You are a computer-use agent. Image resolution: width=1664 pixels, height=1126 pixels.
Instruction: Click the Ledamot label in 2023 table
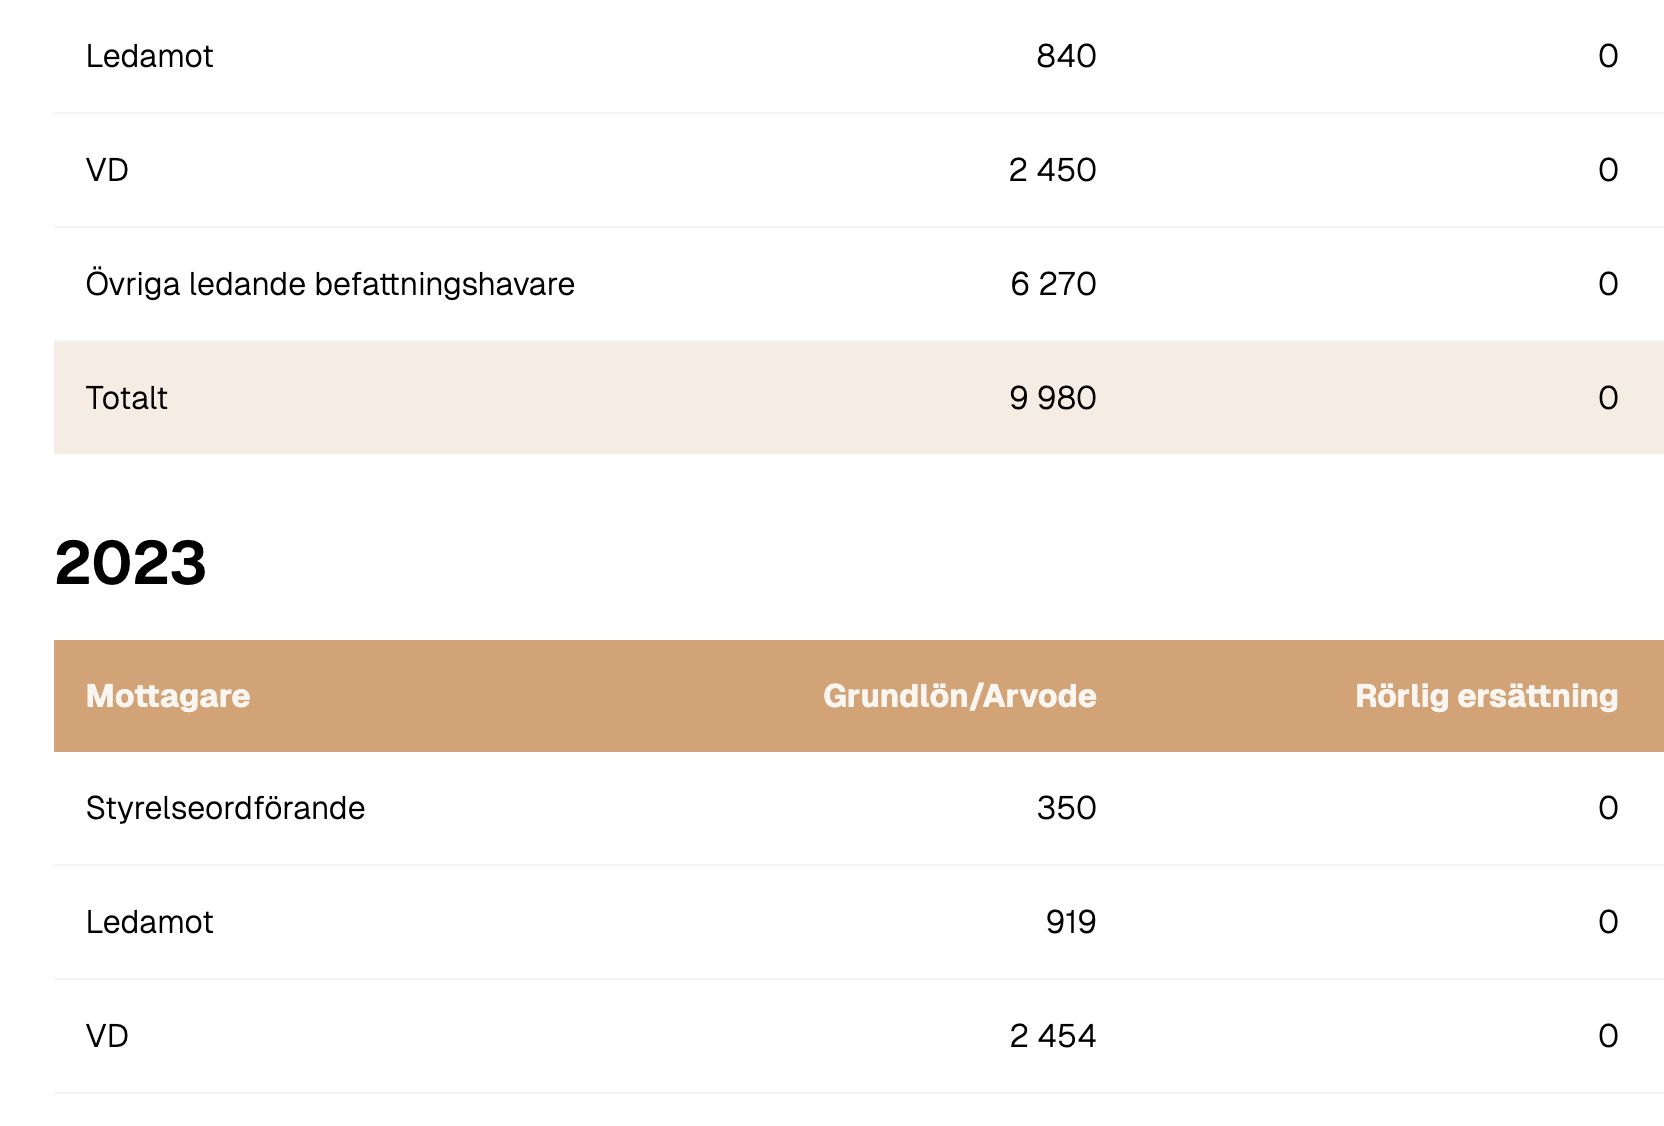click(x=149, y=922)
